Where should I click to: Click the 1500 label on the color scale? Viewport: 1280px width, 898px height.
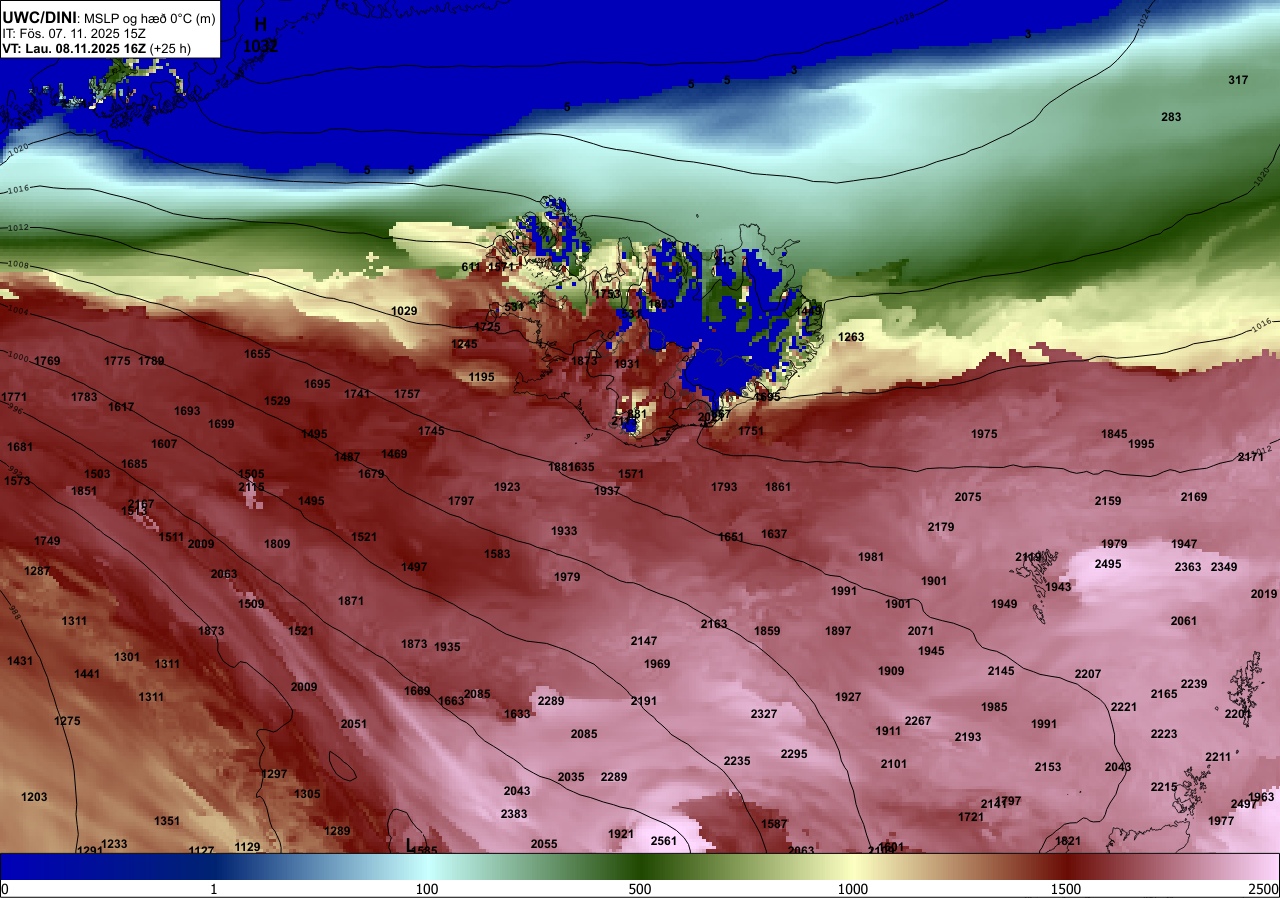(x=1066, y=889)
